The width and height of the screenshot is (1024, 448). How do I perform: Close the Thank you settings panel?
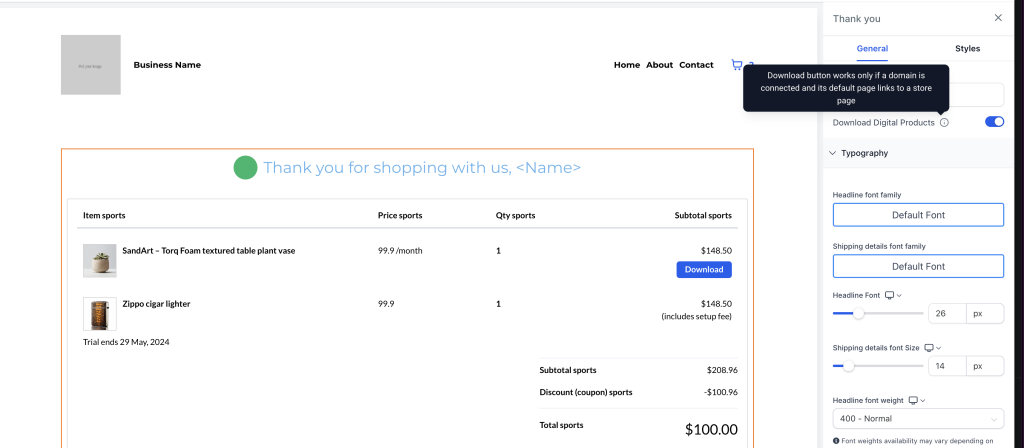[998, 18]
